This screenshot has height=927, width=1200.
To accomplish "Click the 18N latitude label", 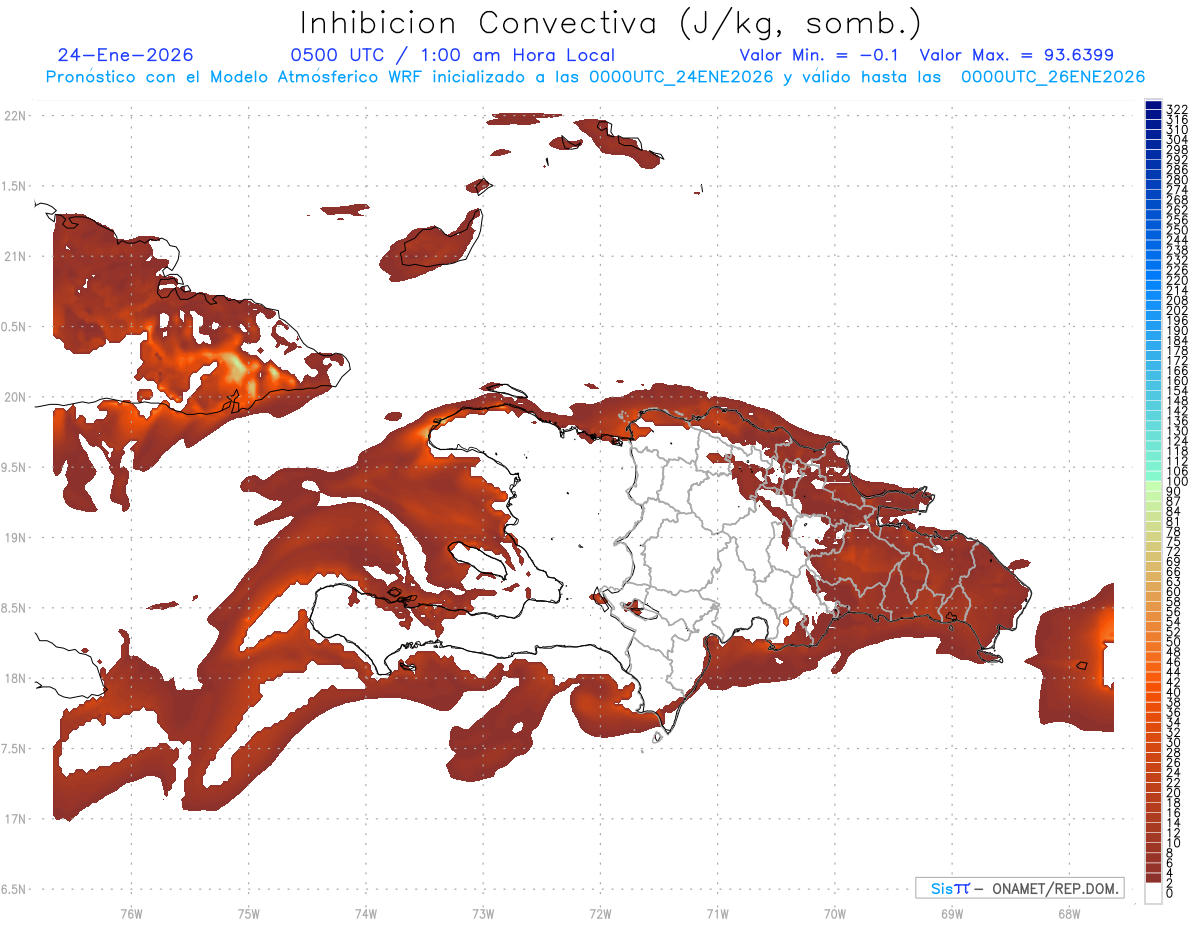I will [x=15, y=679].
